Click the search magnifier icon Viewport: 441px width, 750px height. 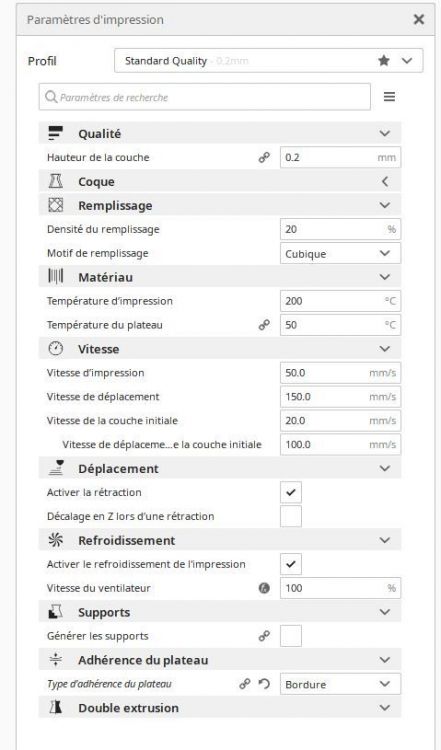tap(51, 97)
